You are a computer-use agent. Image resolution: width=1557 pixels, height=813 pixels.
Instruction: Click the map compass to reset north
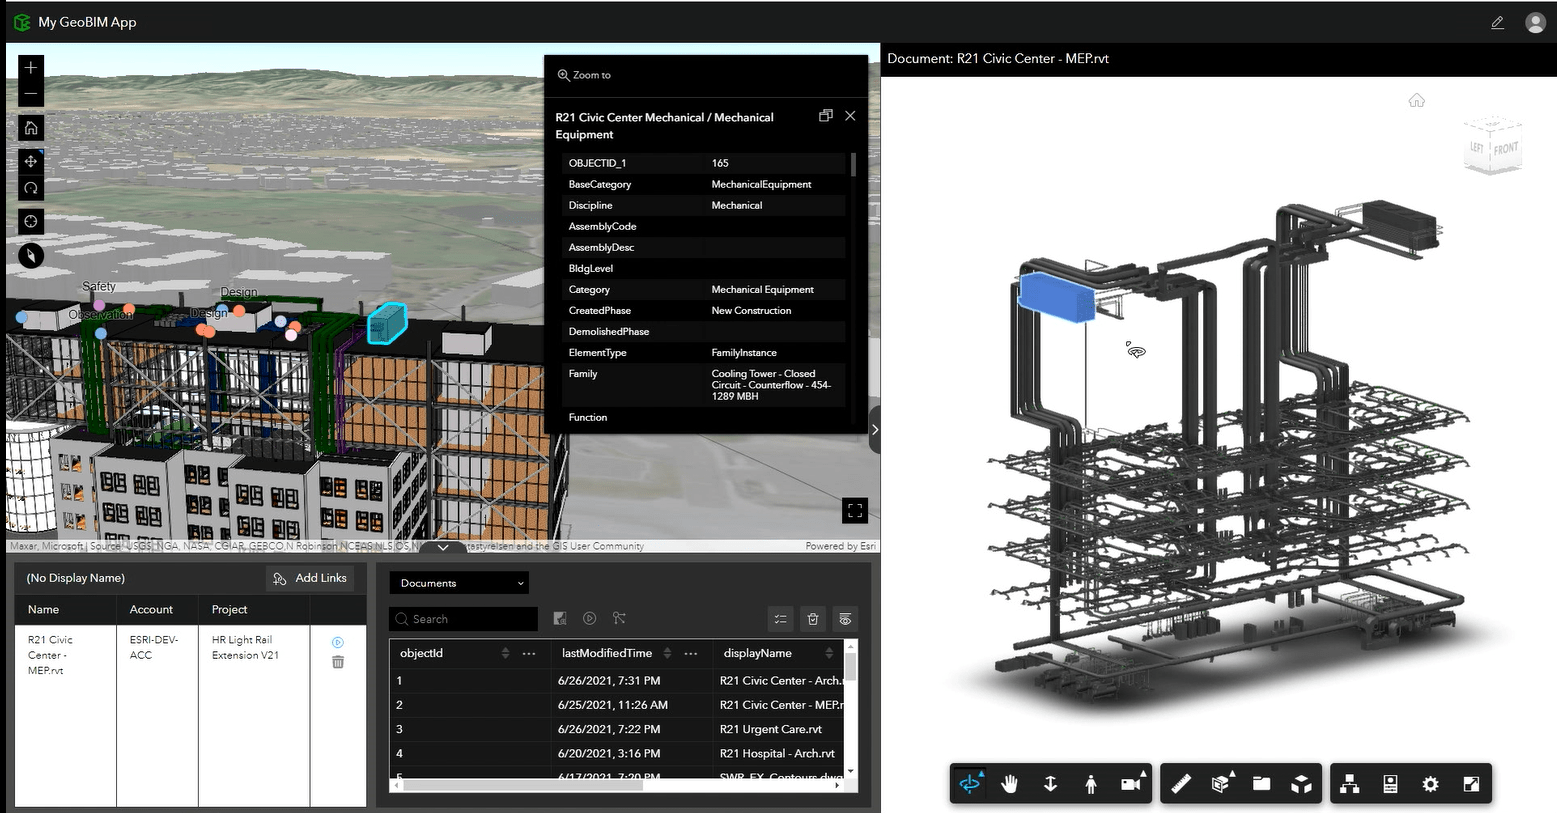[30, 188]
